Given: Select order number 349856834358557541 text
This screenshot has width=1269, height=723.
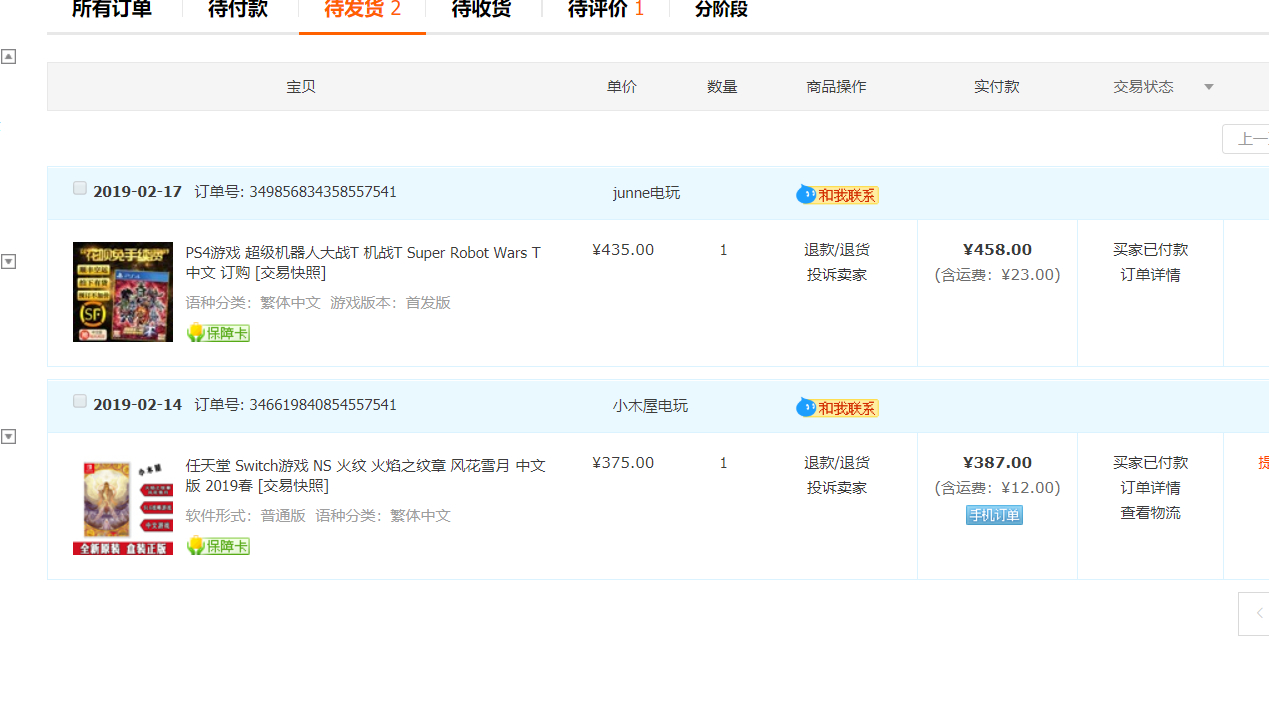Looking at the screenshot, I should pos(323,192).
